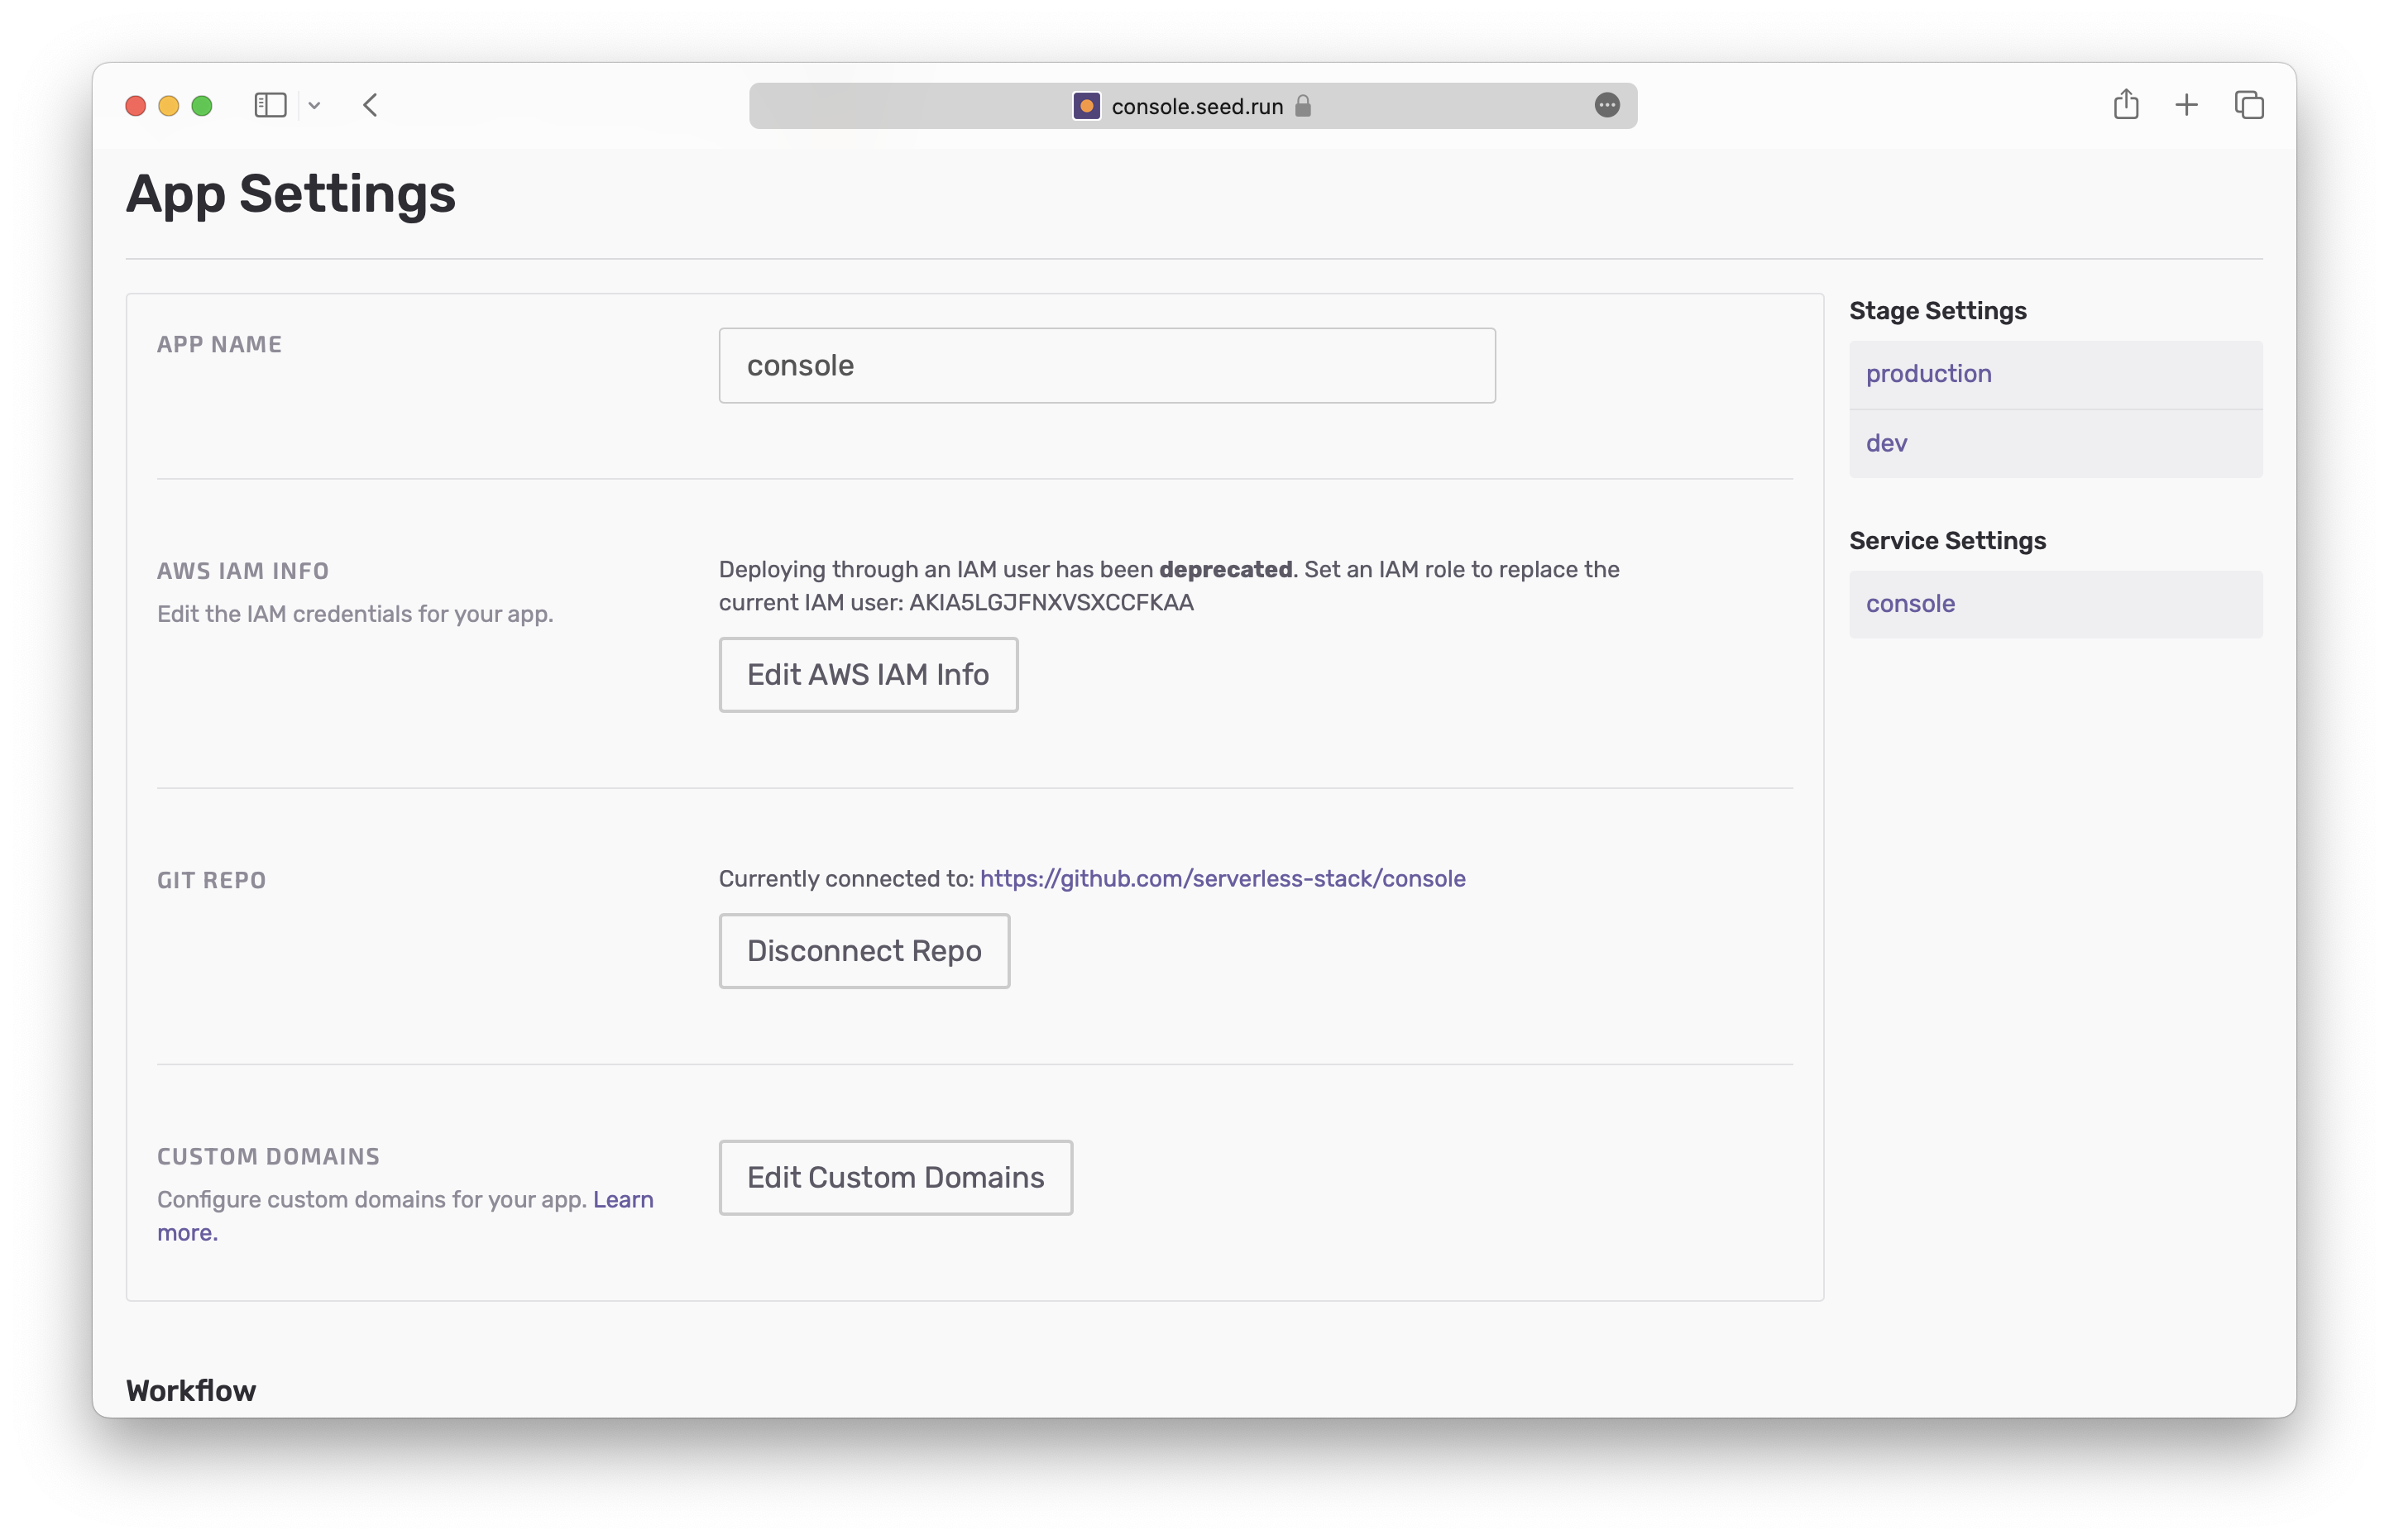Open console under Service Settings

tap(1910, 604)
